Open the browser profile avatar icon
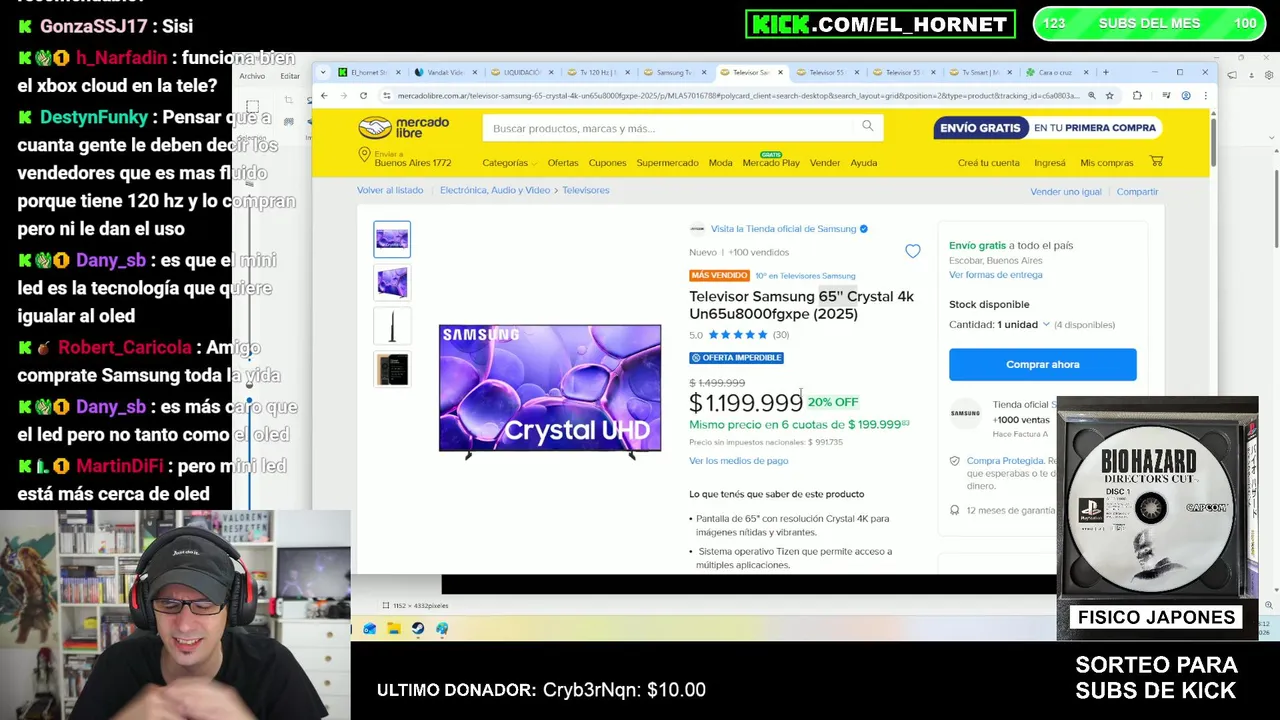 (x=1186, y=96)
